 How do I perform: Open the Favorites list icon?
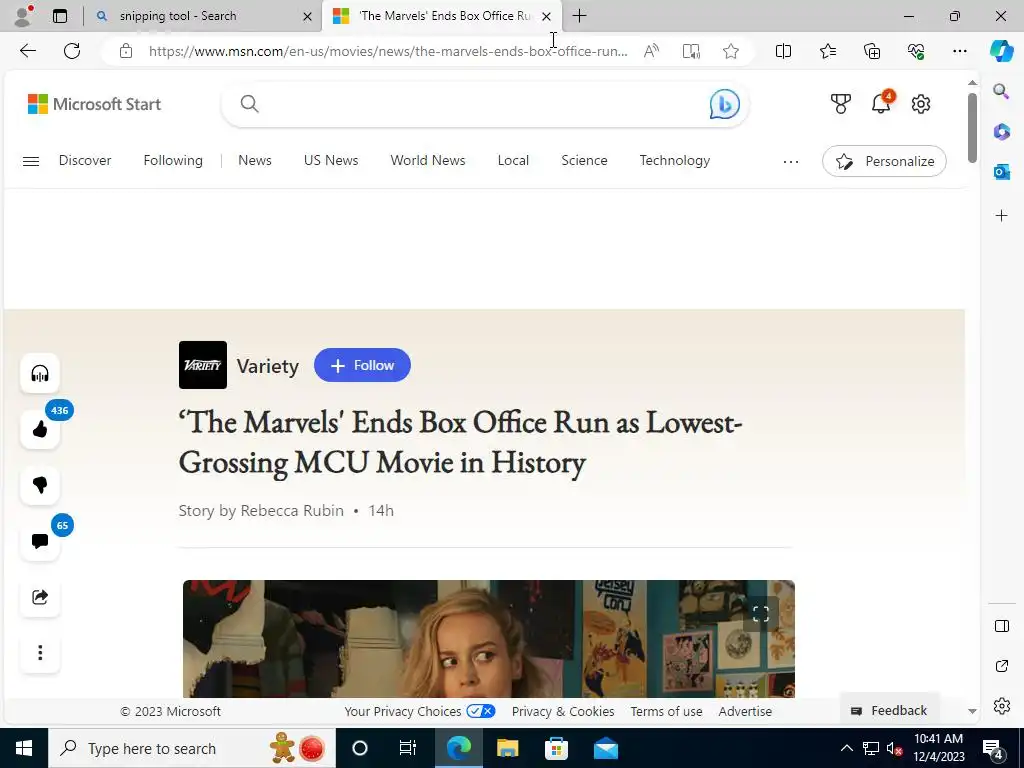[827, 51]
